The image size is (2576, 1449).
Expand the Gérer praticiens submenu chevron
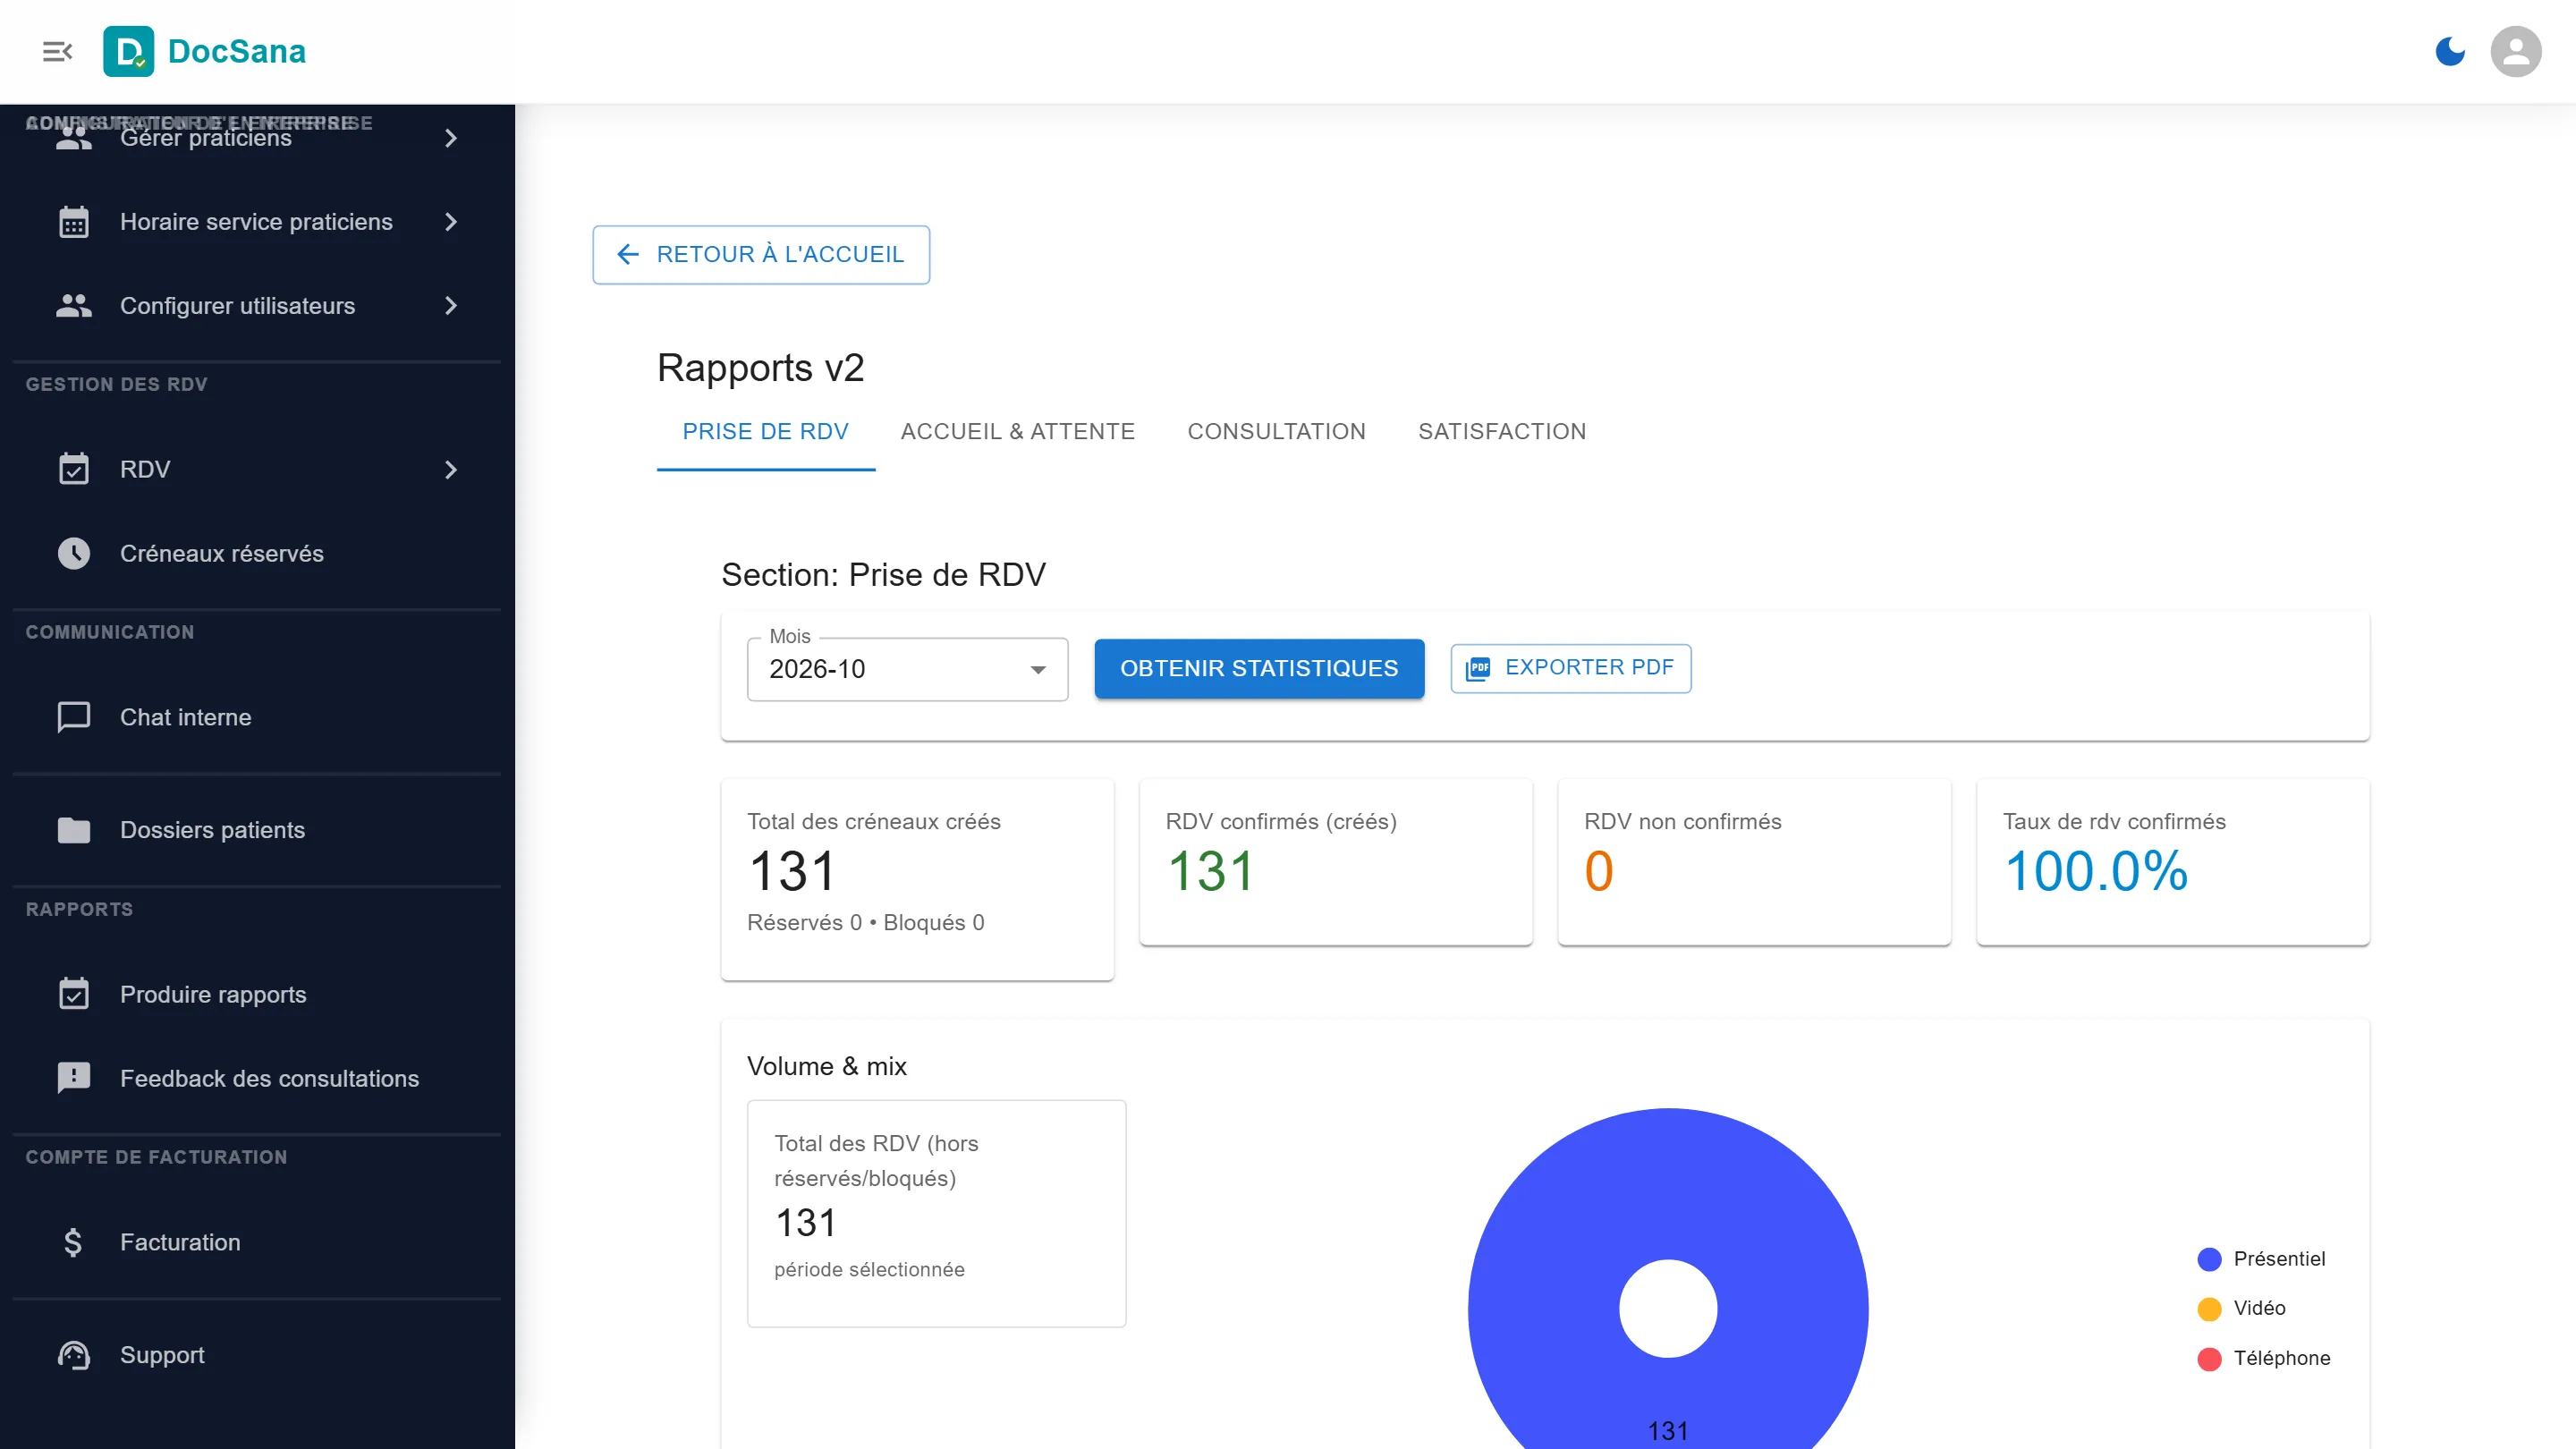coord(451,138)
